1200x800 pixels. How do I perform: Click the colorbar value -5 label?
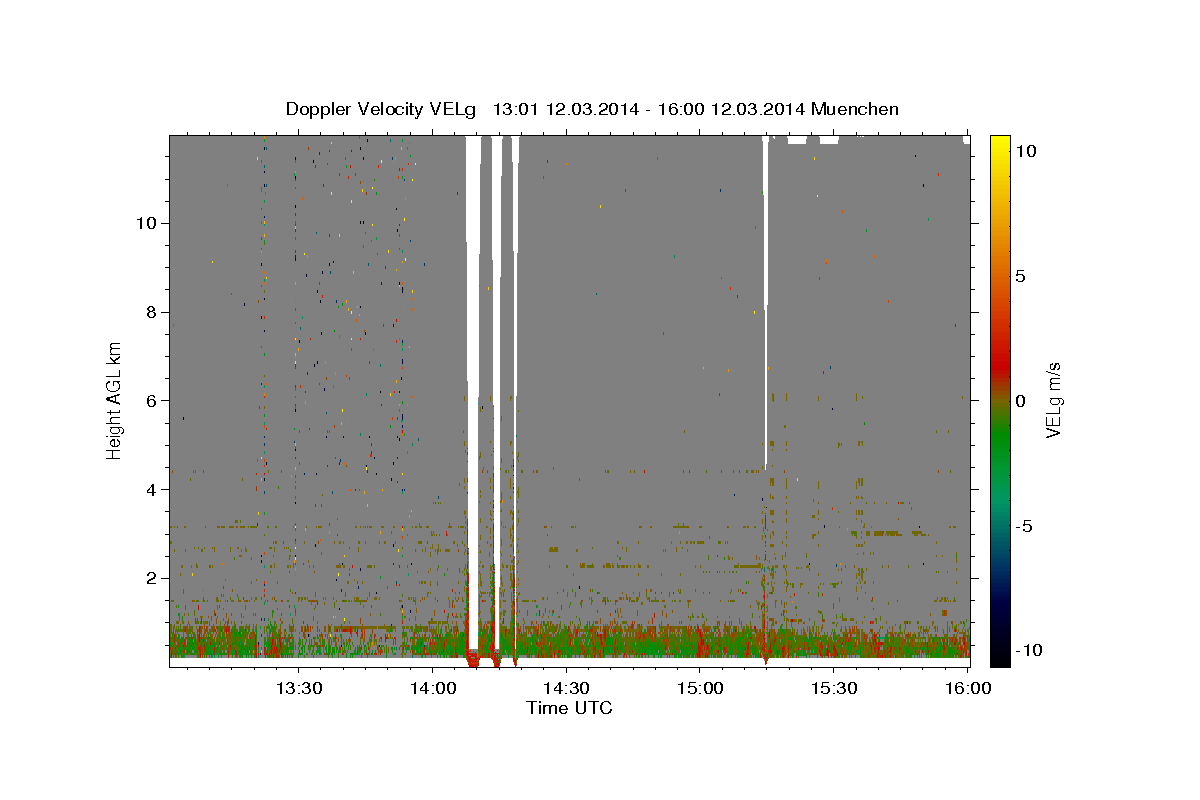tap(1024, 526)
